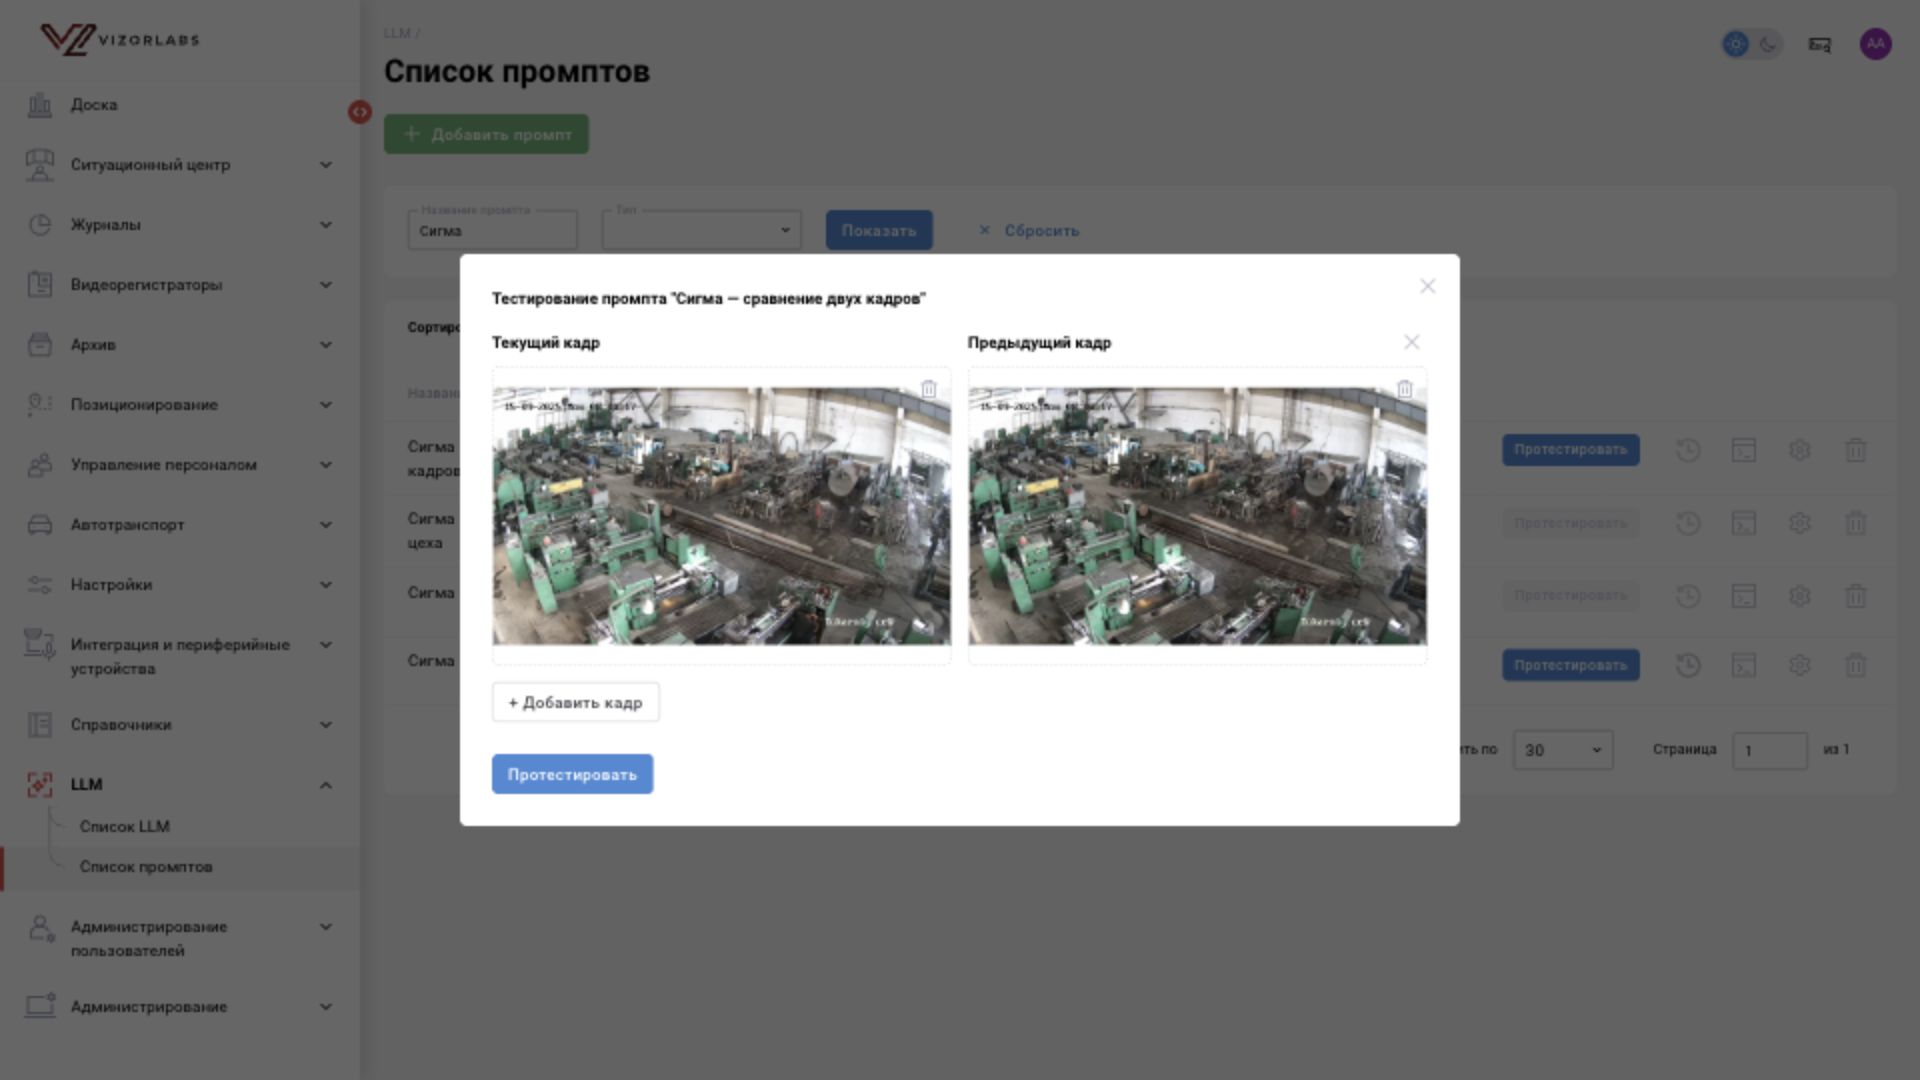Open settings gear for first prompt row

[1799, 450]
